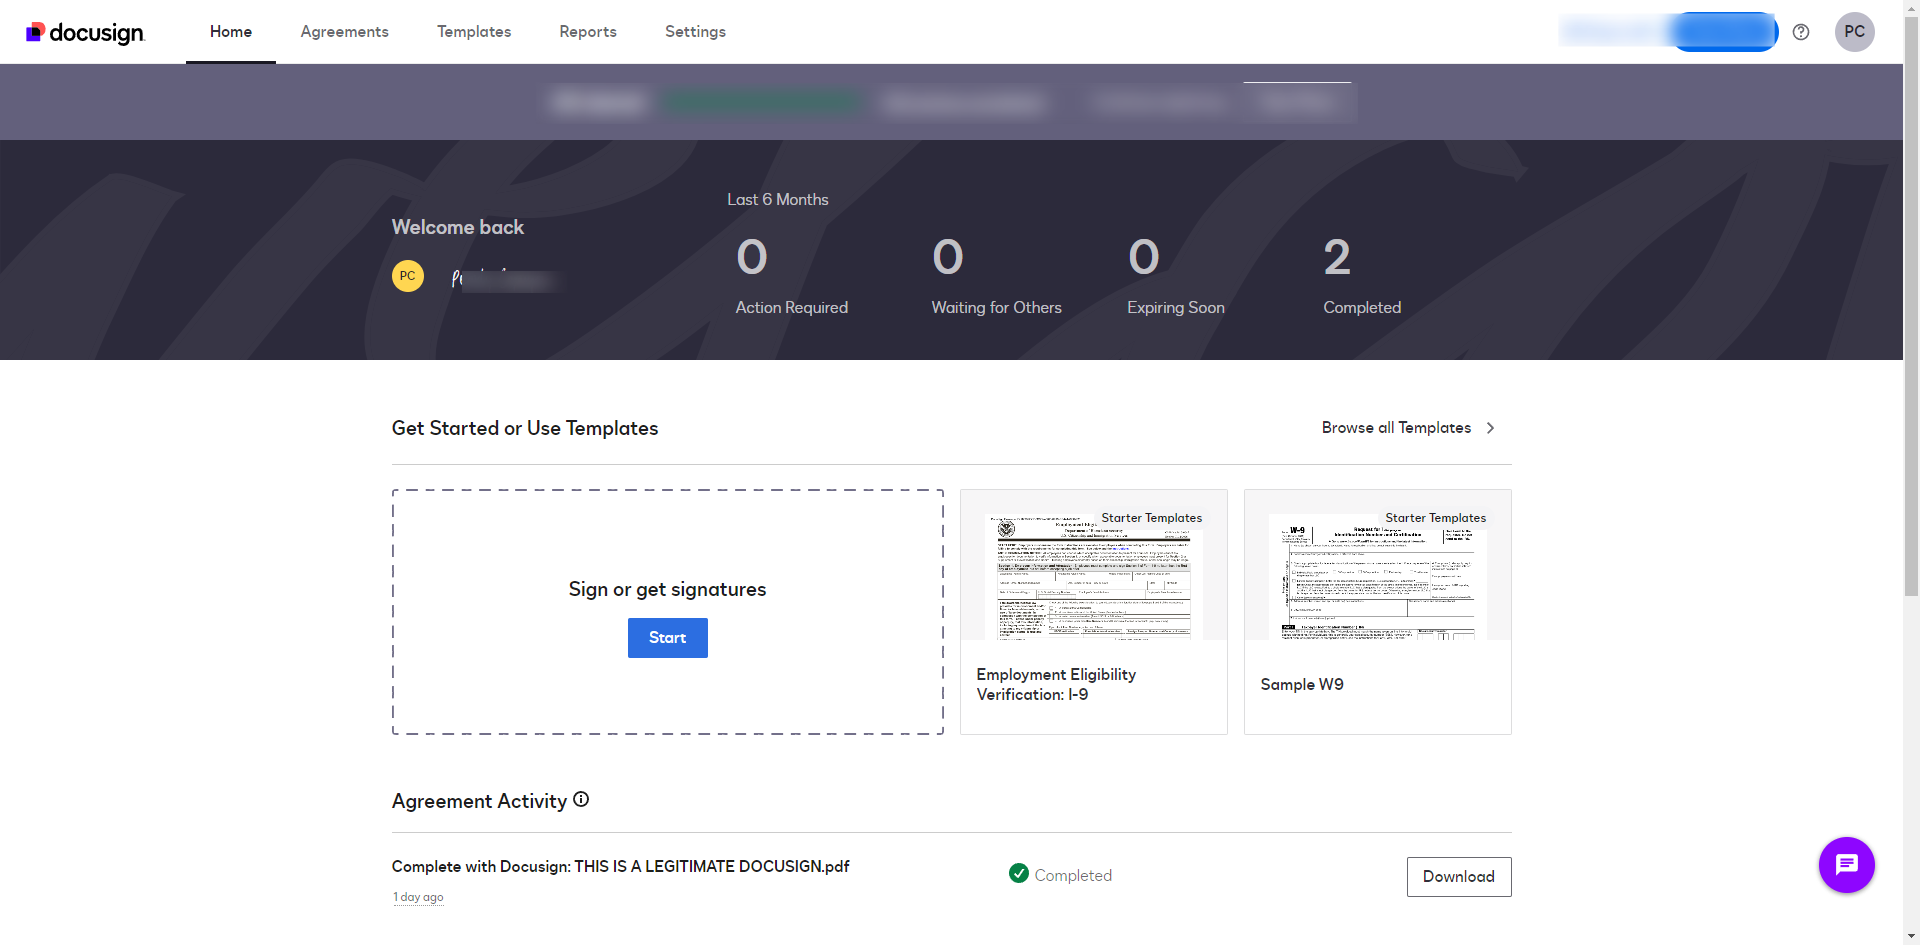View the Action Required count

752,258
